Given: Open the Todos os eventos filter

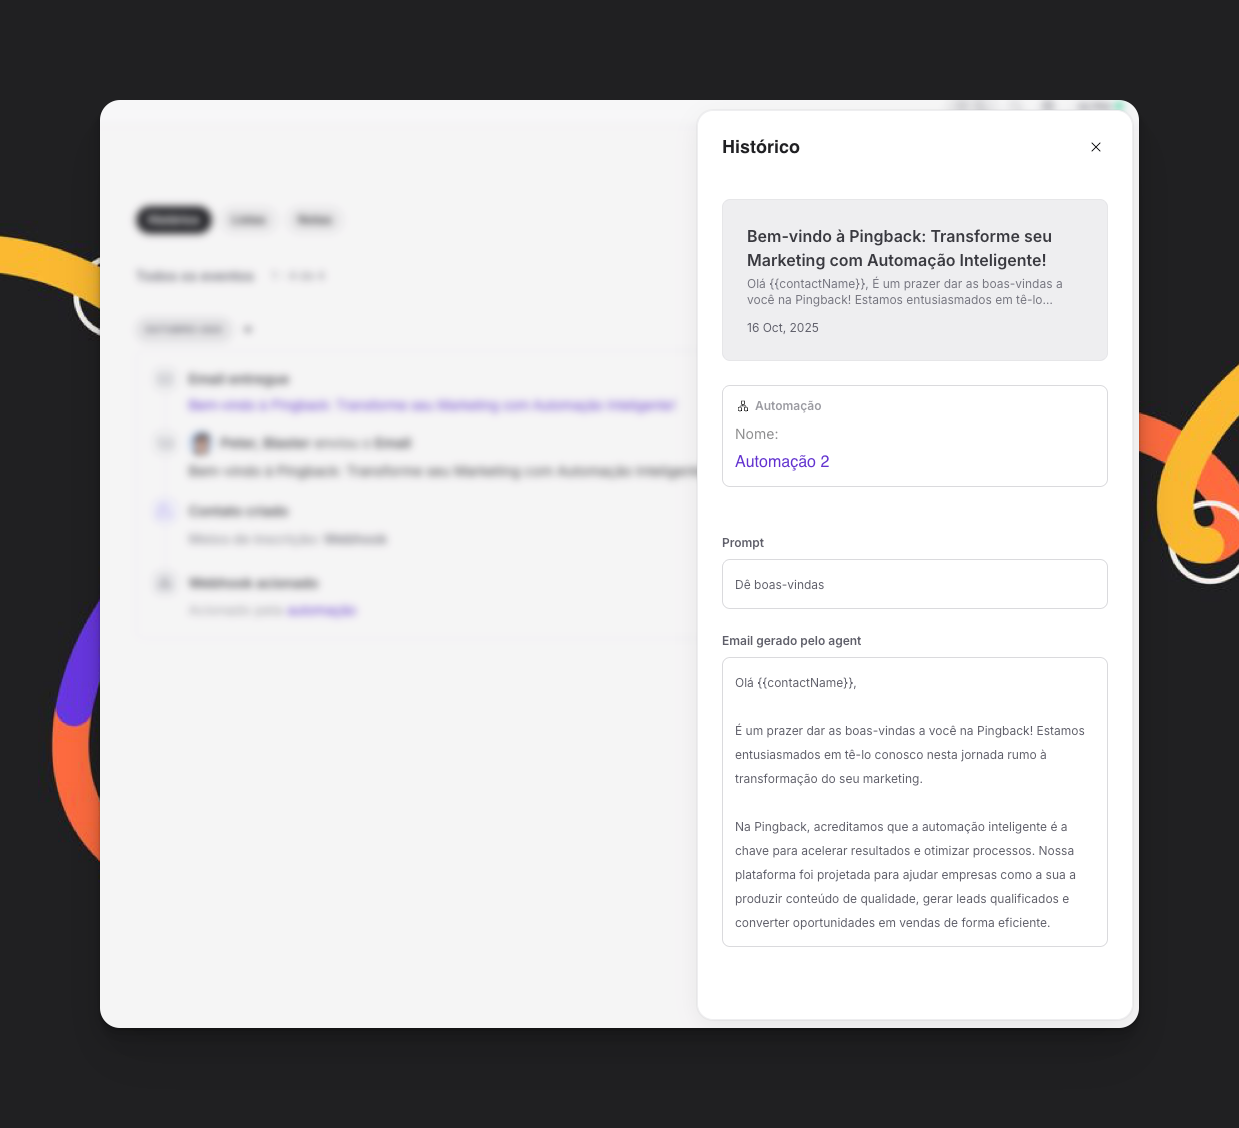Looking at the screenshot, I should 196,276.
